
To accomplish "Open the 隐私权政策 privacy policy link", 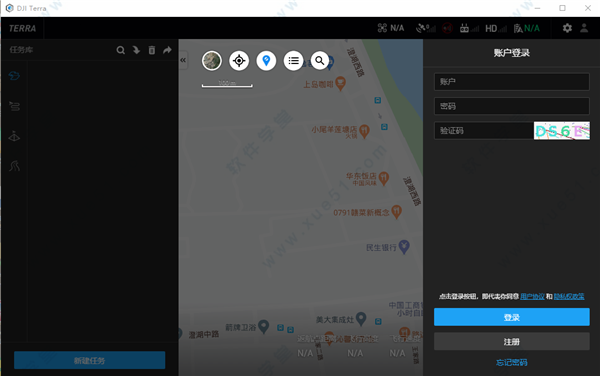I will coord(569,296).
